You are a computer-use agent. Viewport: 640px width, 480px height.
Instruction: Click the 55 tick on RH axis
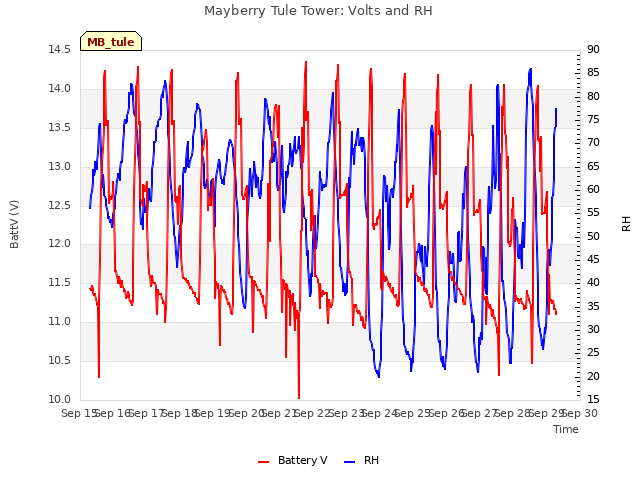[593, 213]
